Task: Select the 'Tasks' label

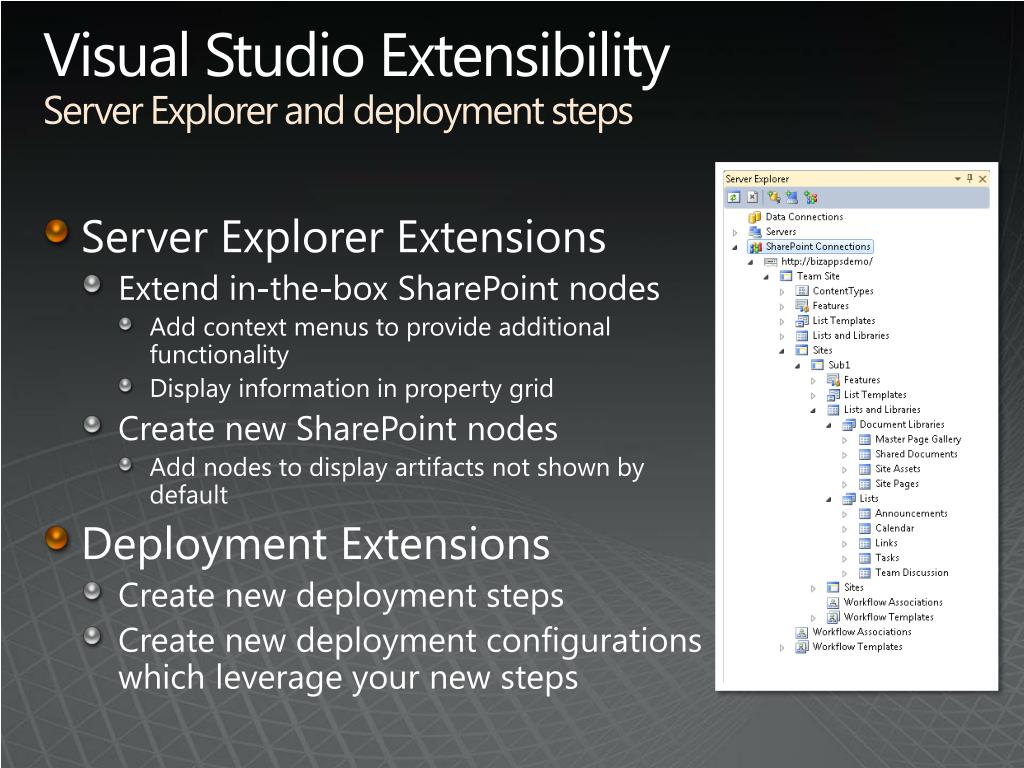Action: point(888,558)
